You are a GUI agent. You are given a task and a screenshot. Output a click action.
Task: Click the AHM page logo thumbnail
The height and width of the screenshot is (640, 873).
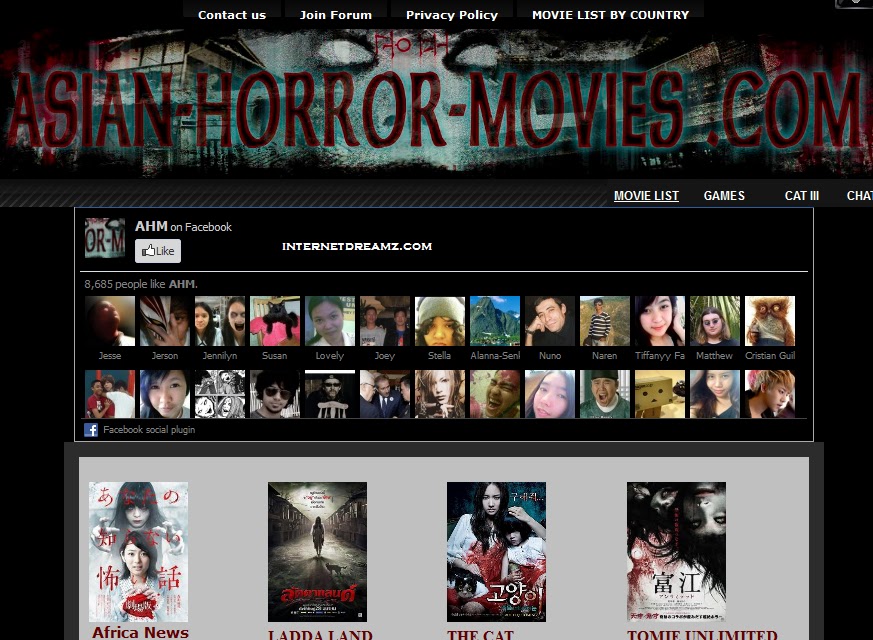105,238
